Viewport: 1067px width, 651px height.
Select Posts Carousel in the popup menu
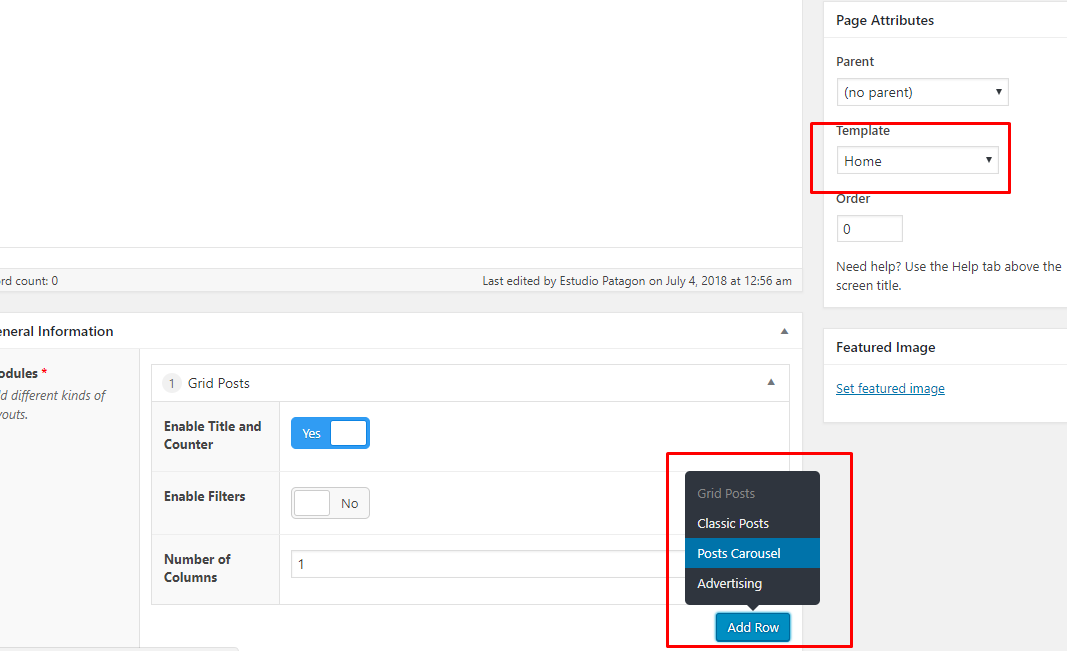coord(739,553)
